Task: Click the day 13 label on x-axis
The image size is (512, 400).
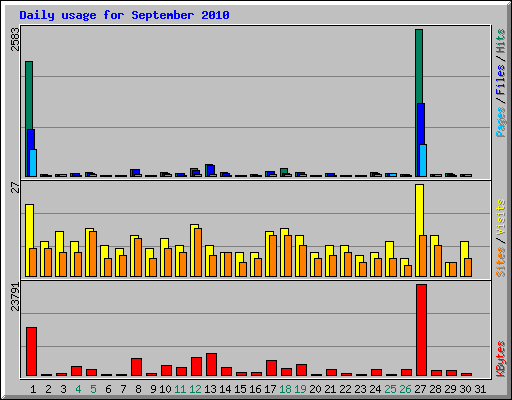Action: [x=210, y=389]
